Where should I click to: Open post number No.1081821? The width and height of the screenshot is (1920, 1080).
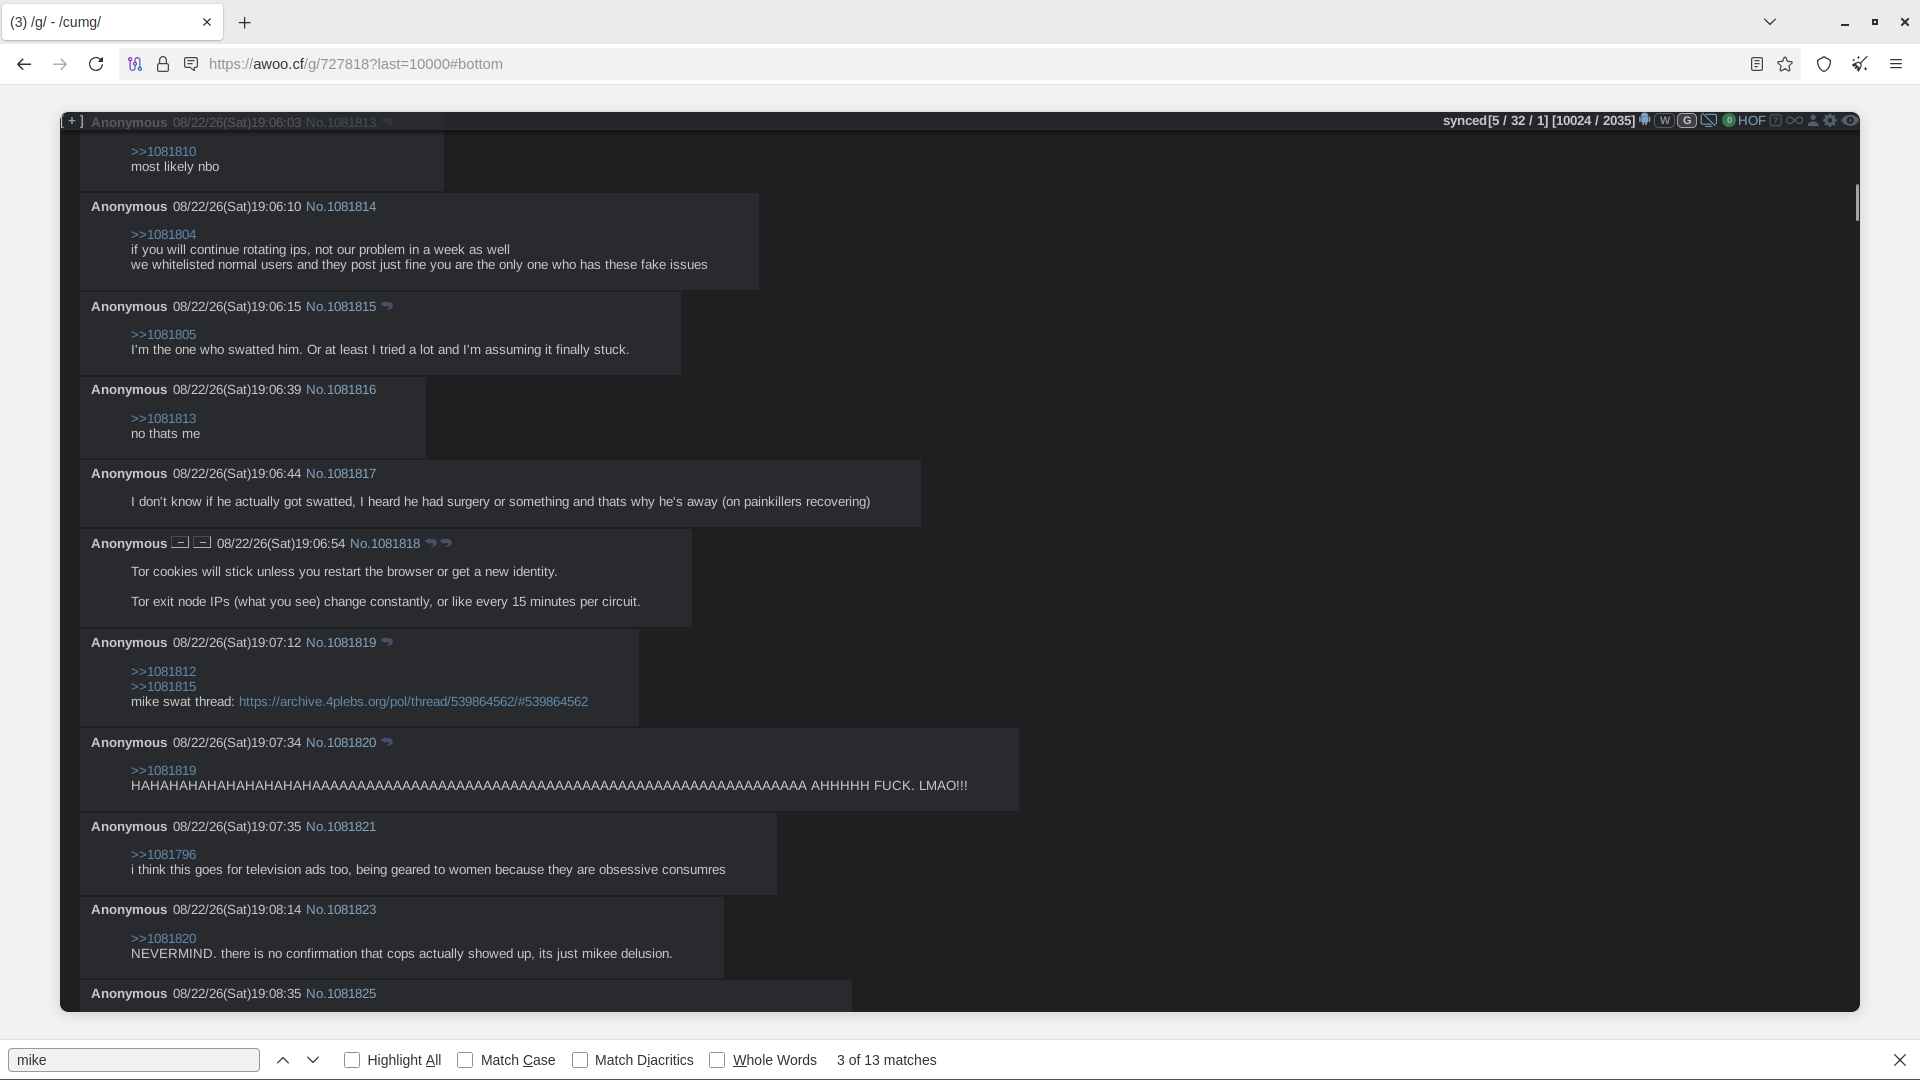341,827
